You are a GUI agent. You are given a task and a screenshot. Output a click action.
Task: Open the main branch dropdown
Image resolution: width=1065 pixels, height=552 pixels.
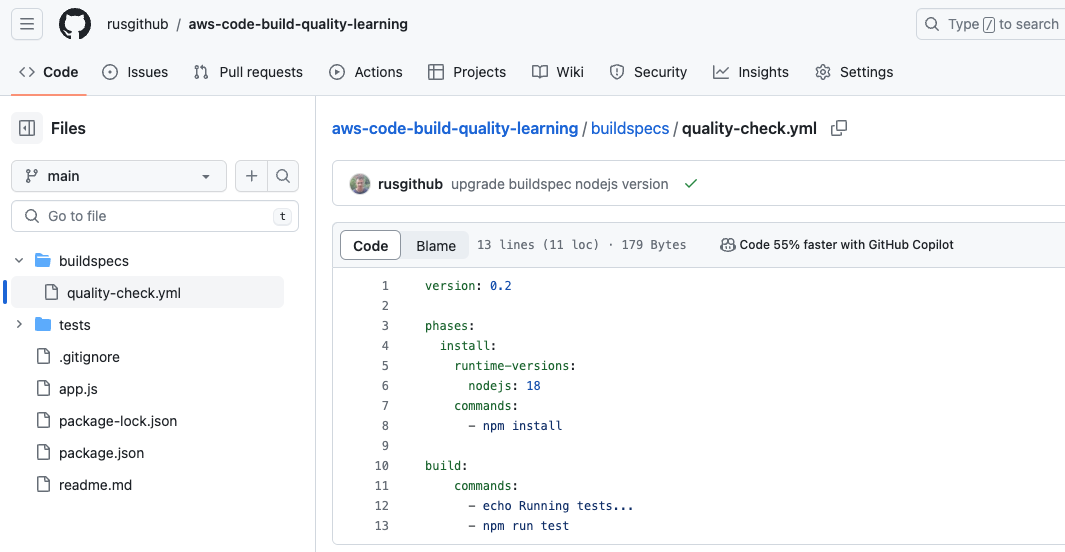119,177
